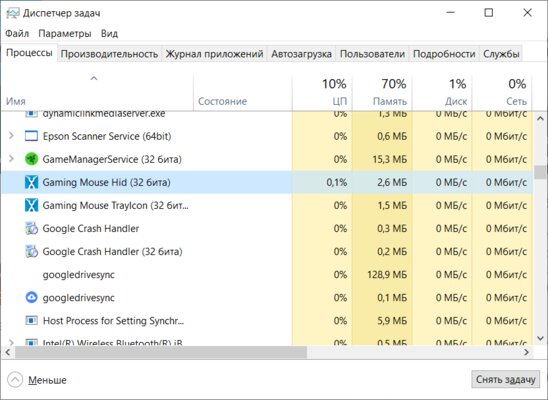Click the Task Manager title bar icon
The image size is (548, 400).
click(x=13, y=13)
